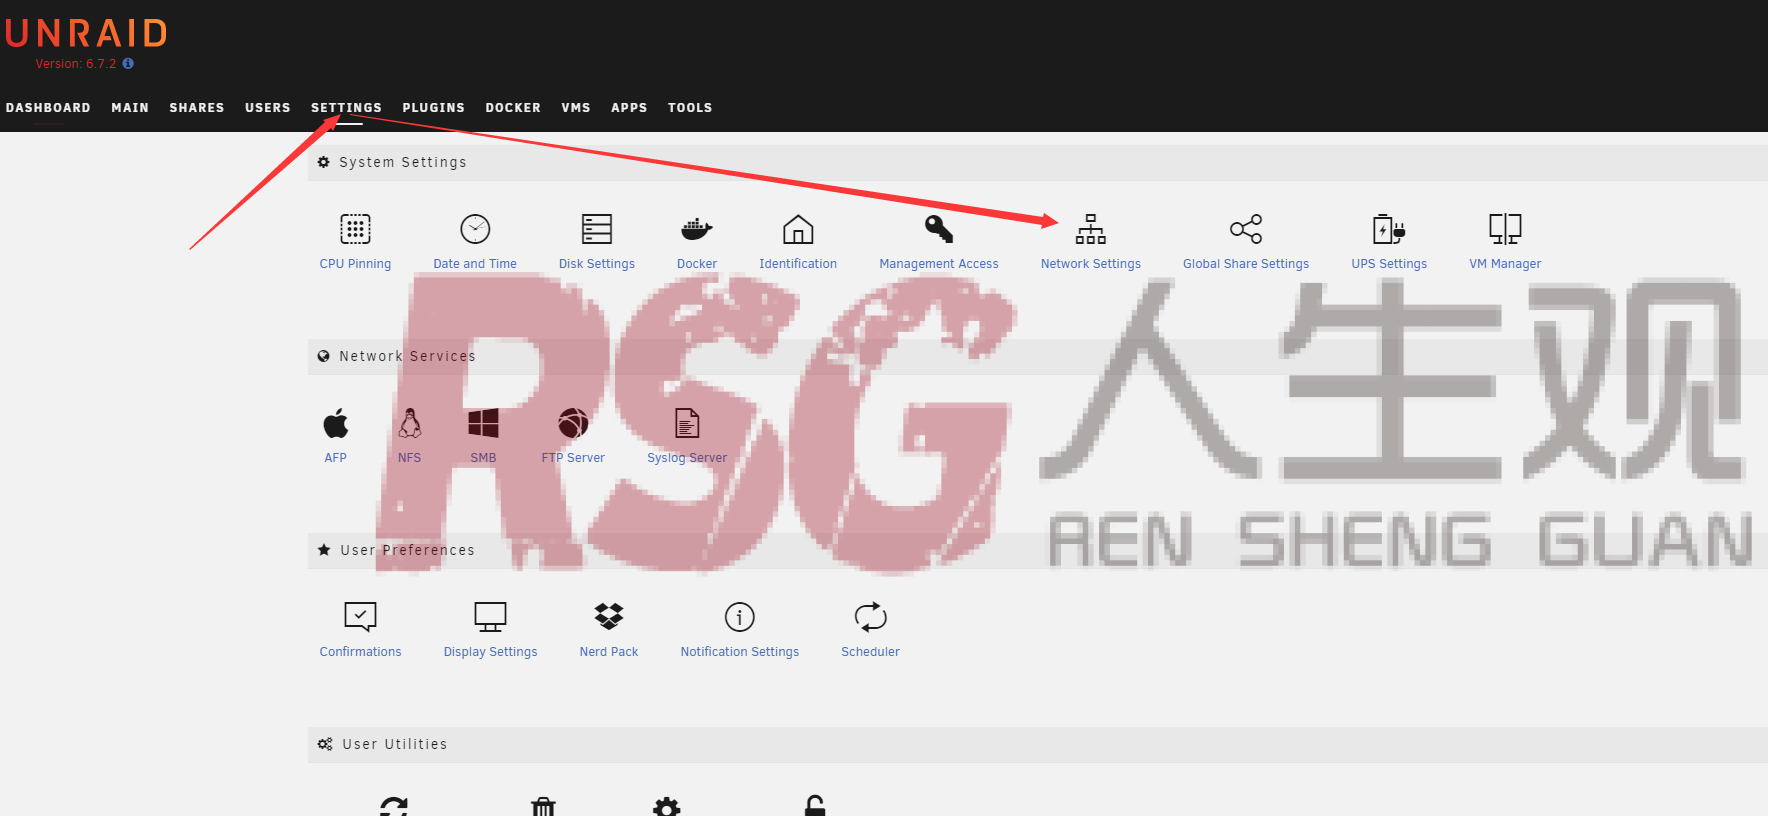
Task: Click the UPS Settings link text
Action: coord(1389,264)
